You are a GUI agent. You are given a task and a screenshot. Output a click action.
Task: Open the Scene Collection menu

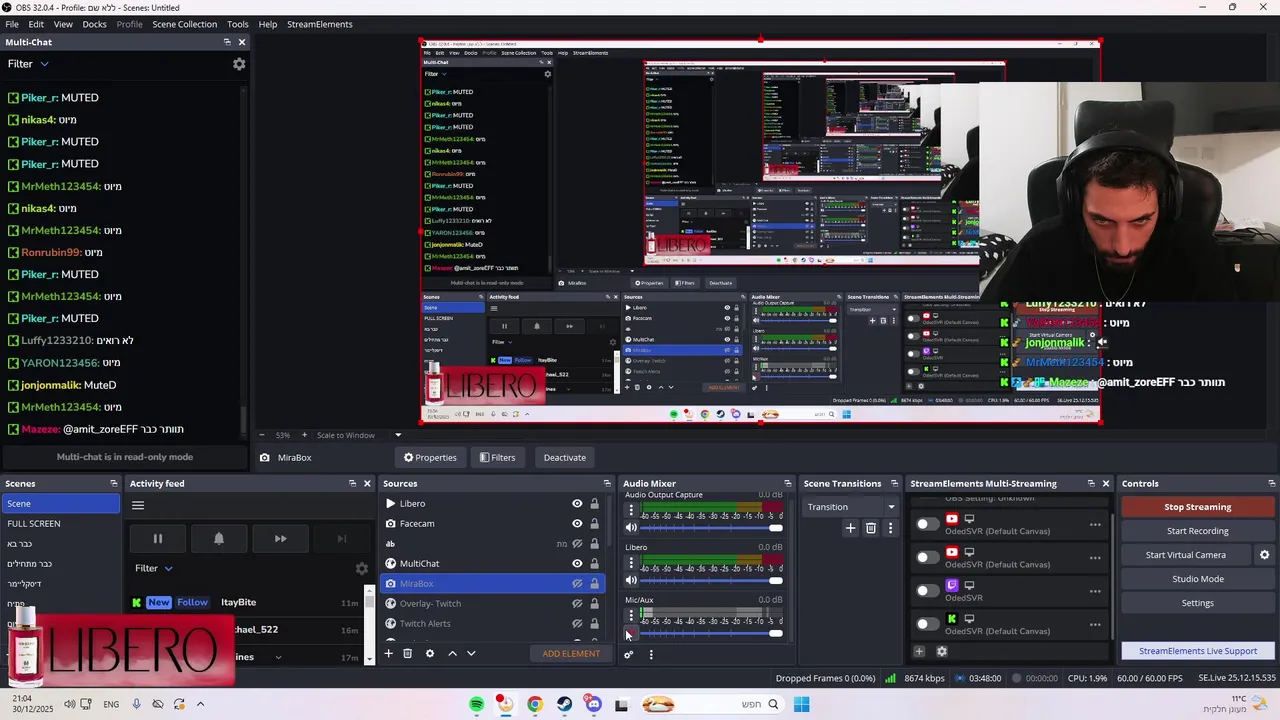click(184, 24)
